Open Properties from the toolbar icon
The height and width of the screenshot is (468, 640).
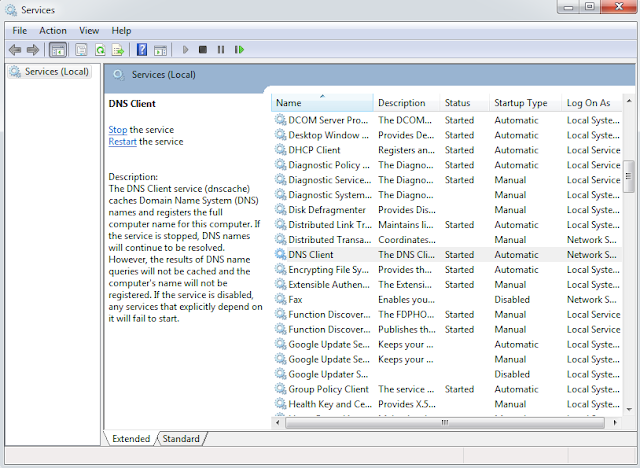(81, 50)
